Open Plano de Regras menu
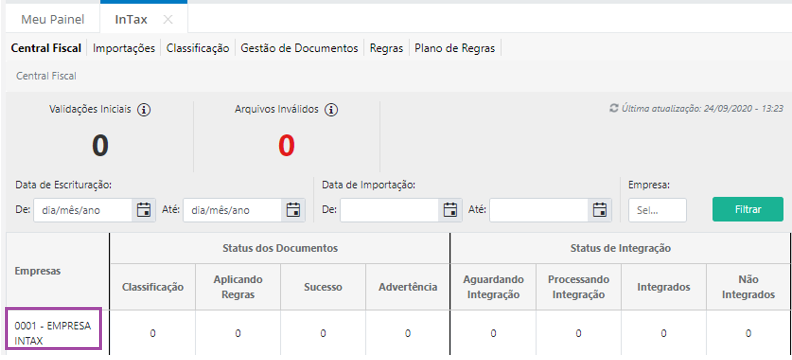 [x=455, y=48]
